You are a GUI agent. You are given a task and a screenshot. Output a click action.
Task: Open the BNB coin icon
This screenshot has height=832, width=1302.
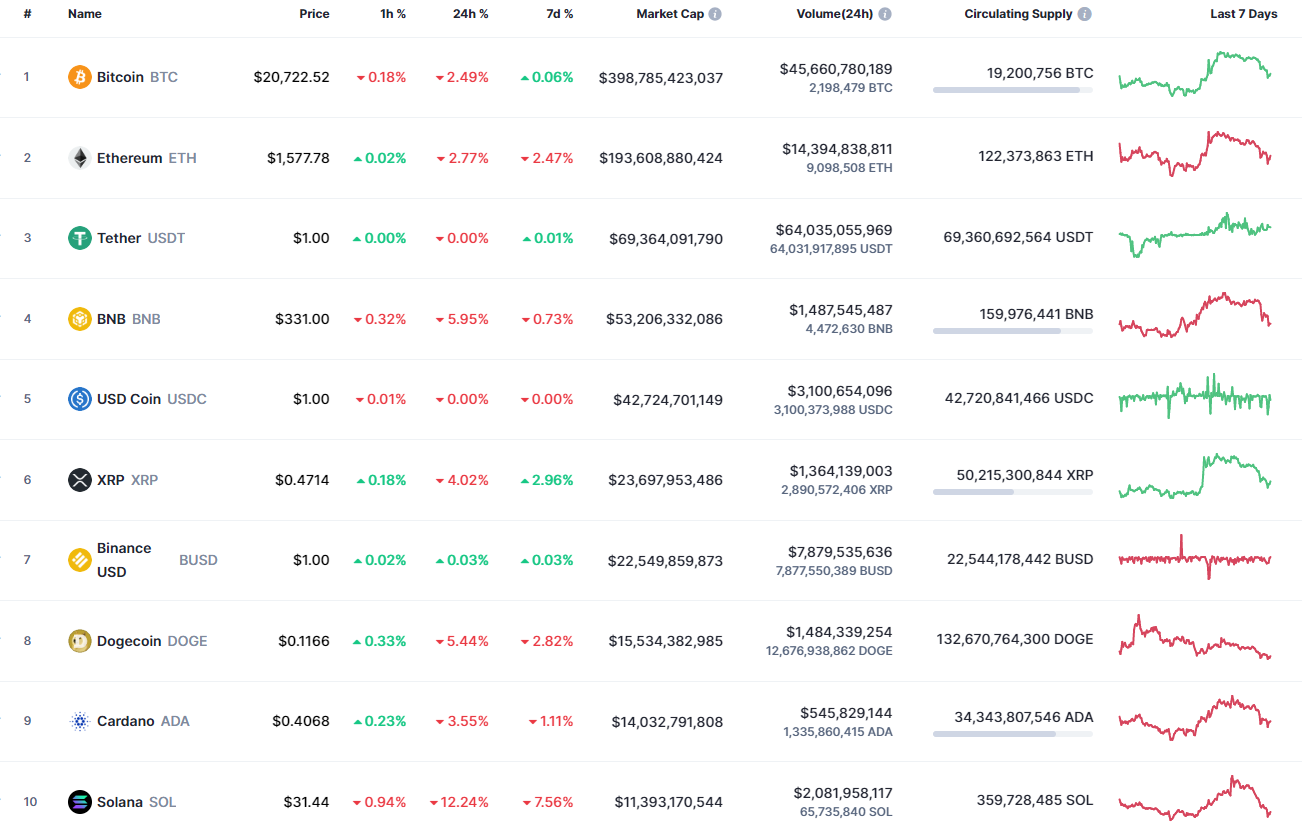78,318
